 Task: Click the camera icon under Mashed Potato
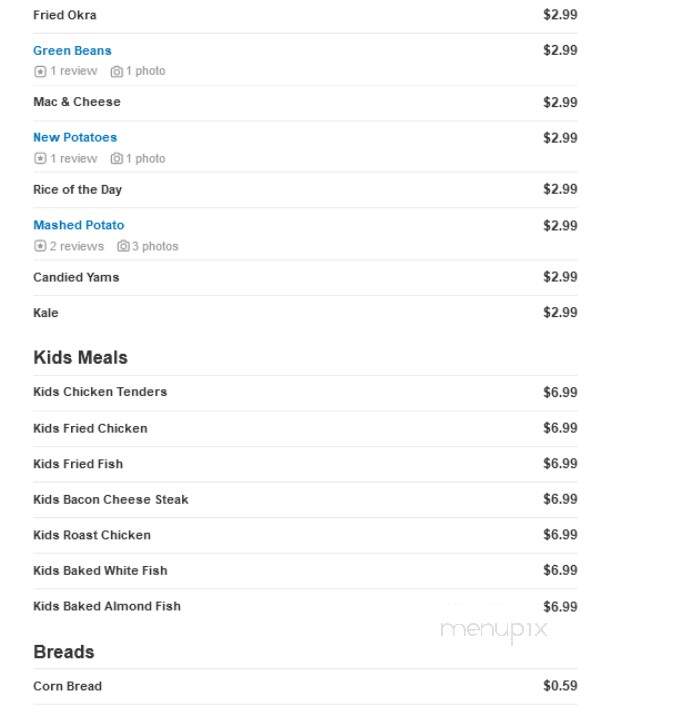click(x=123, y=246)
